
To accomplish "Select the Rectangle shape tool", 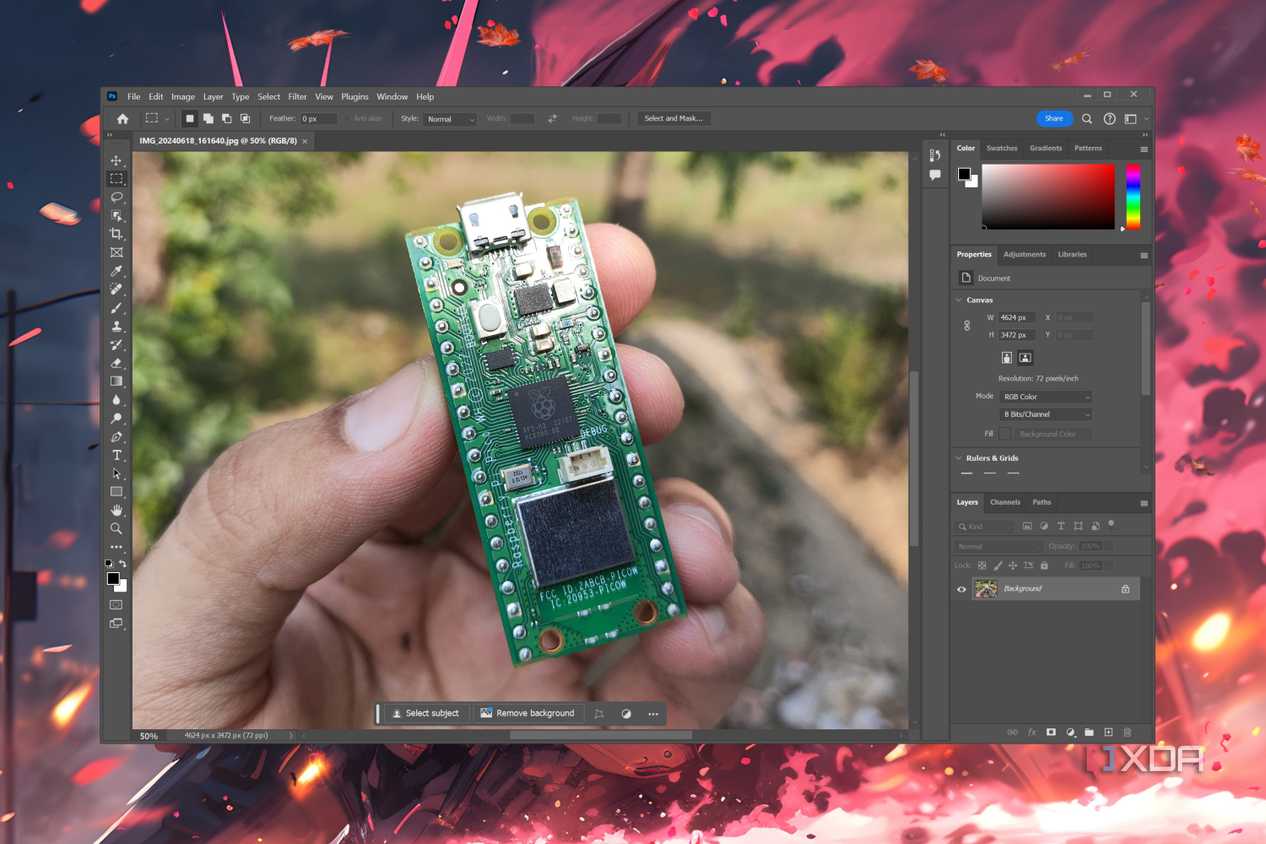I will pyautogui.click(x=116, y=492).
